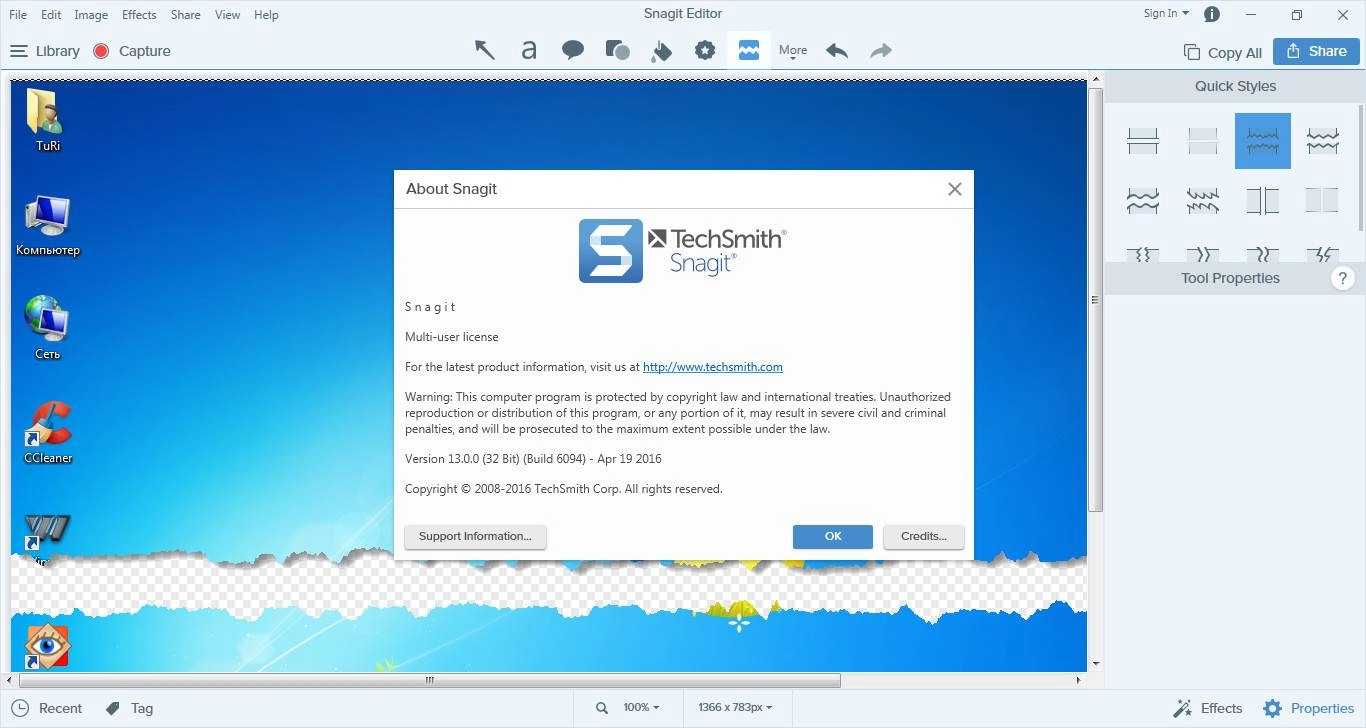Click OK in About Snagit dialog

click(x=833, y=537)
